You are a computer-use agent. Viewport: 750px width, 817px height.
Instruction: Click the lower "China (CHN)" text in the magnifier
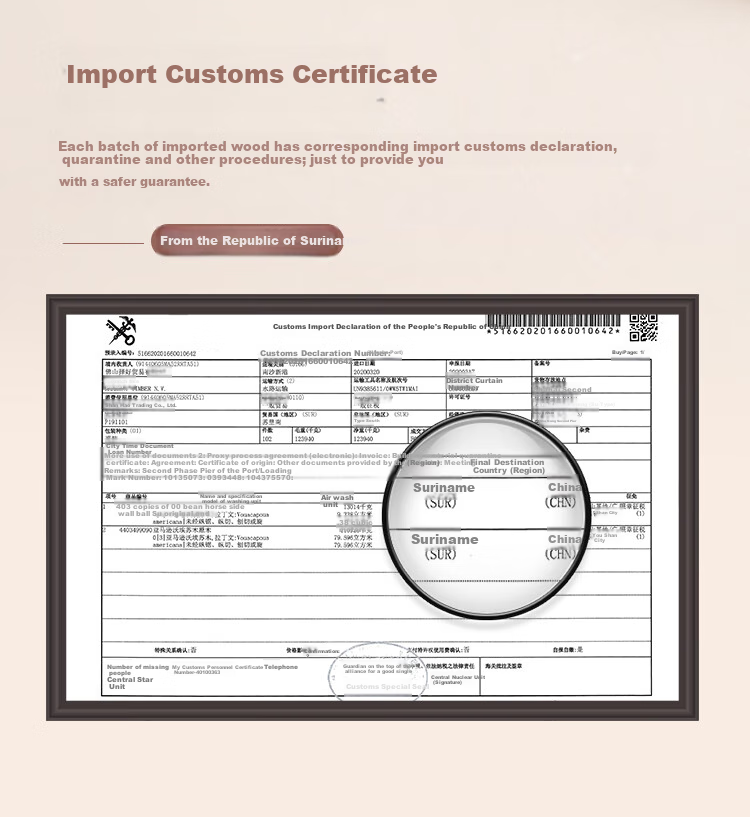click(x=563, y=547)
